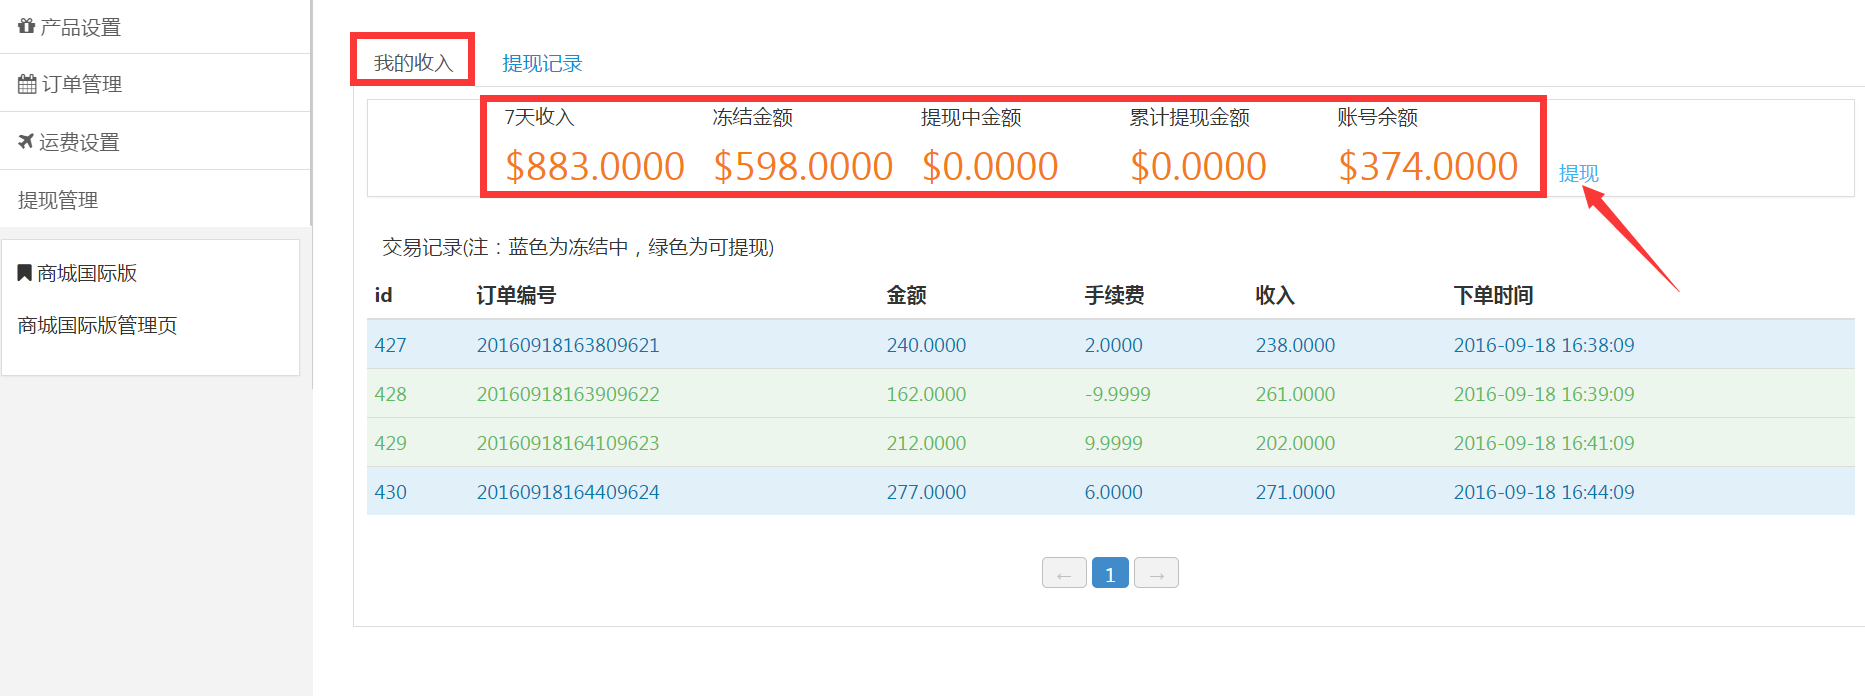Go to previous page arrow button
This screenshot has width=1865, height=696.
tap(1064, 573)
